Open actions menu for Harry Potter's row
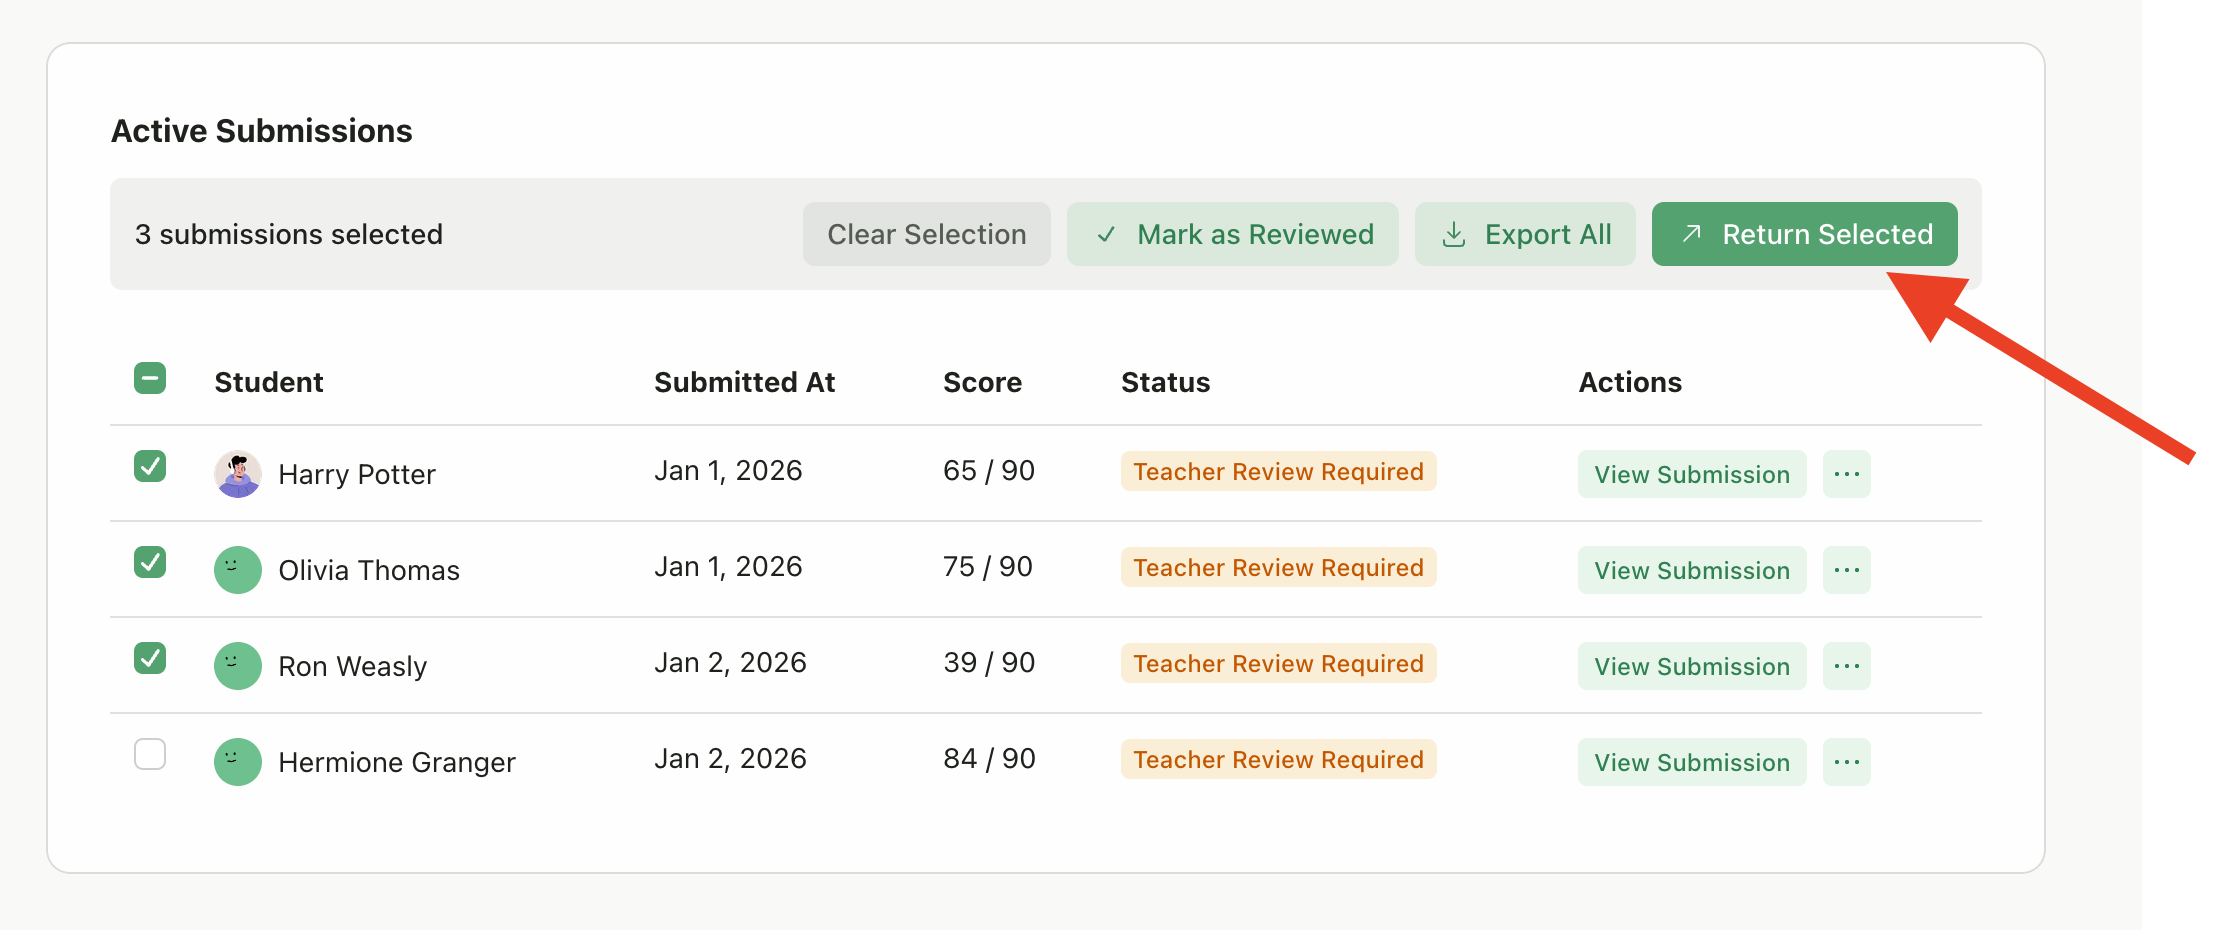 click(x=1847, y=474)
